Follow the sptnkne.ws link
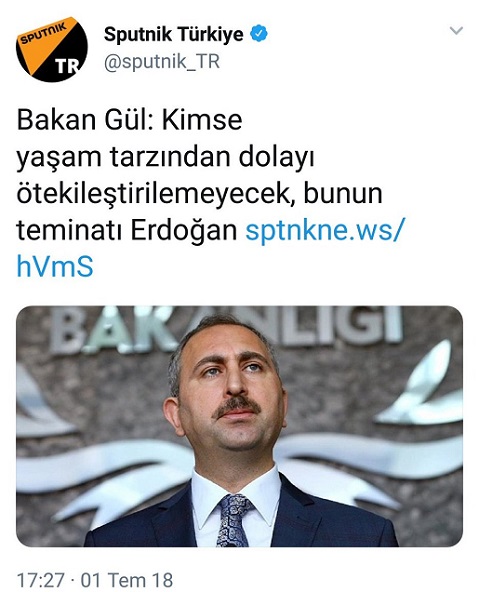The image size is (478, 592). click(324, 230)
